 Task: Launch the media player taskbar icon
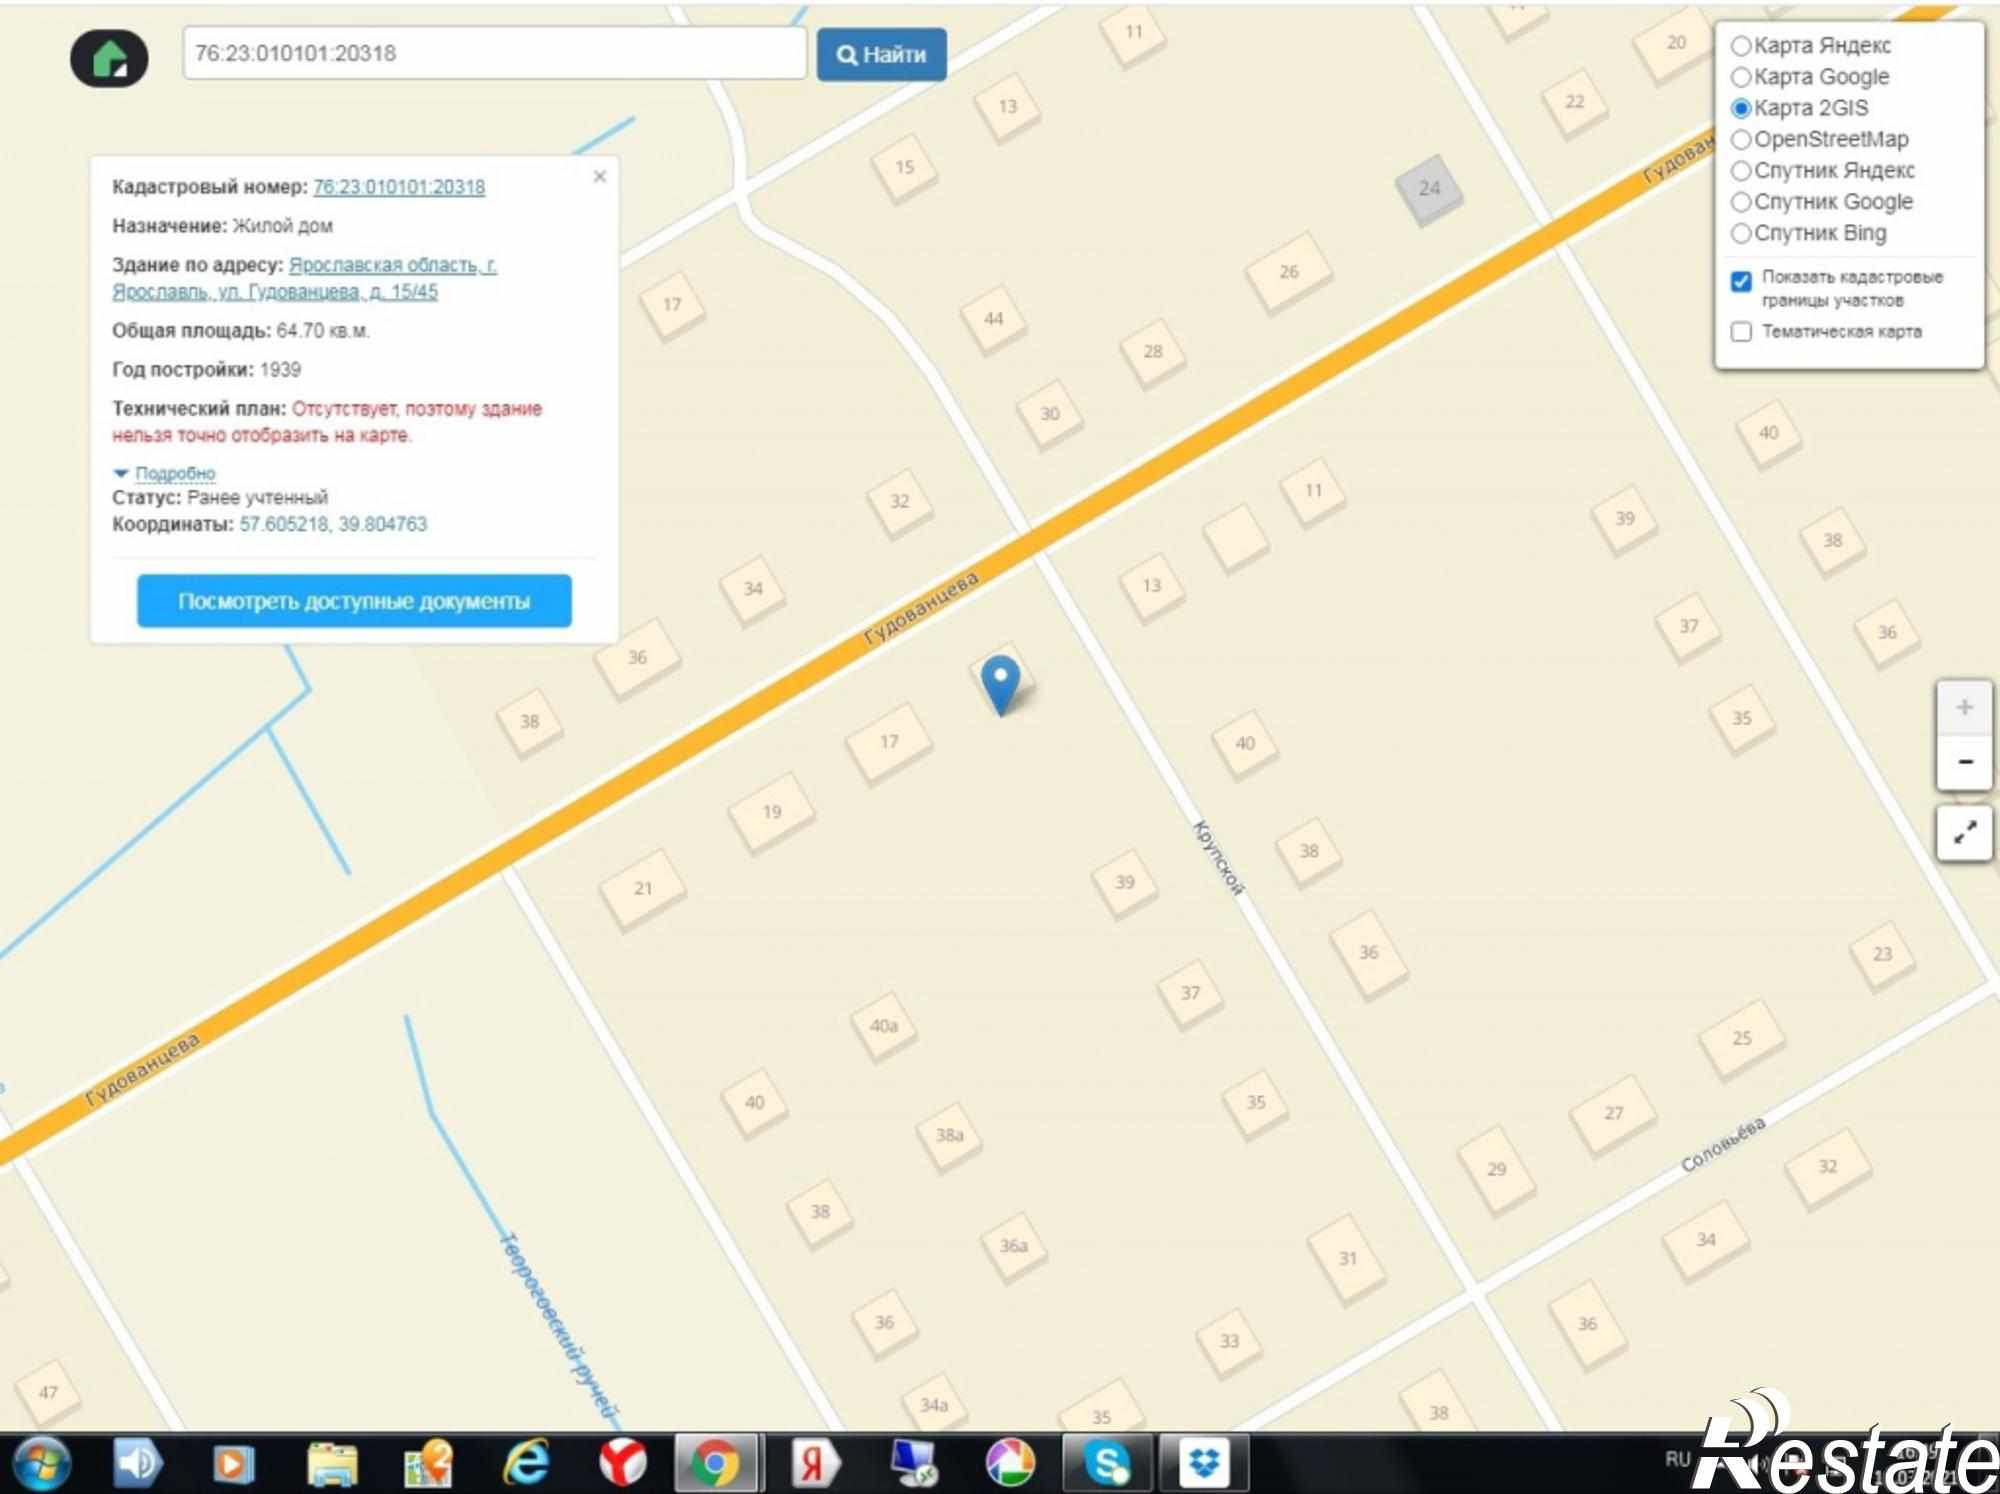point(232,1465)
